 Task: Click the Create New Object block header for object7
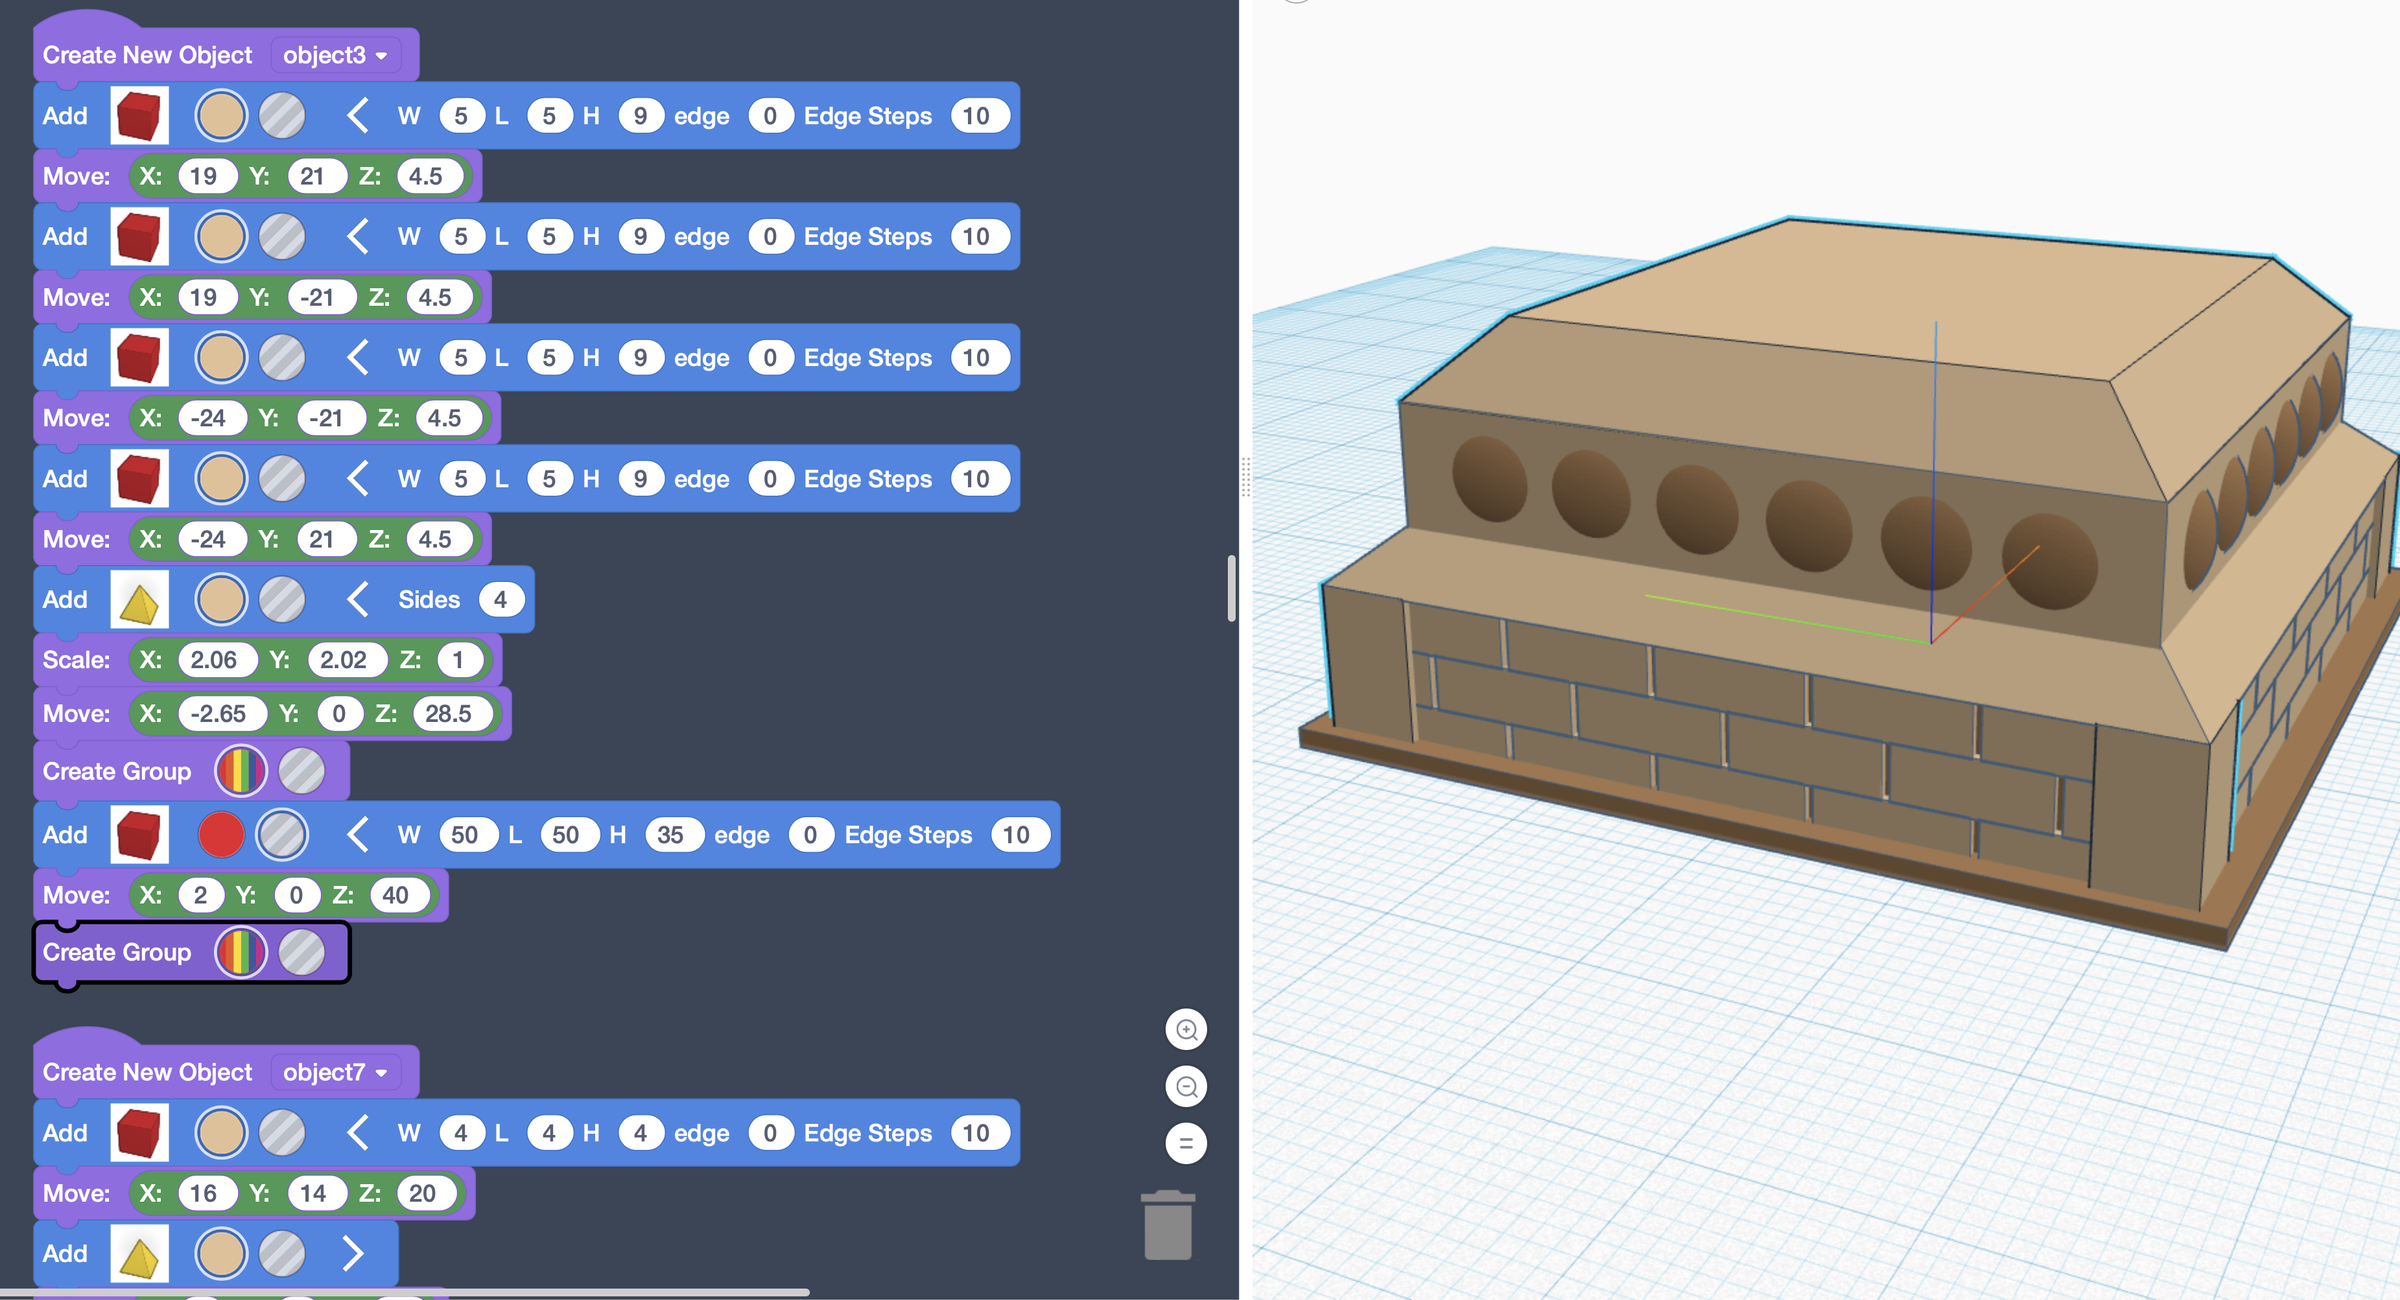(x=147, y=1071)
